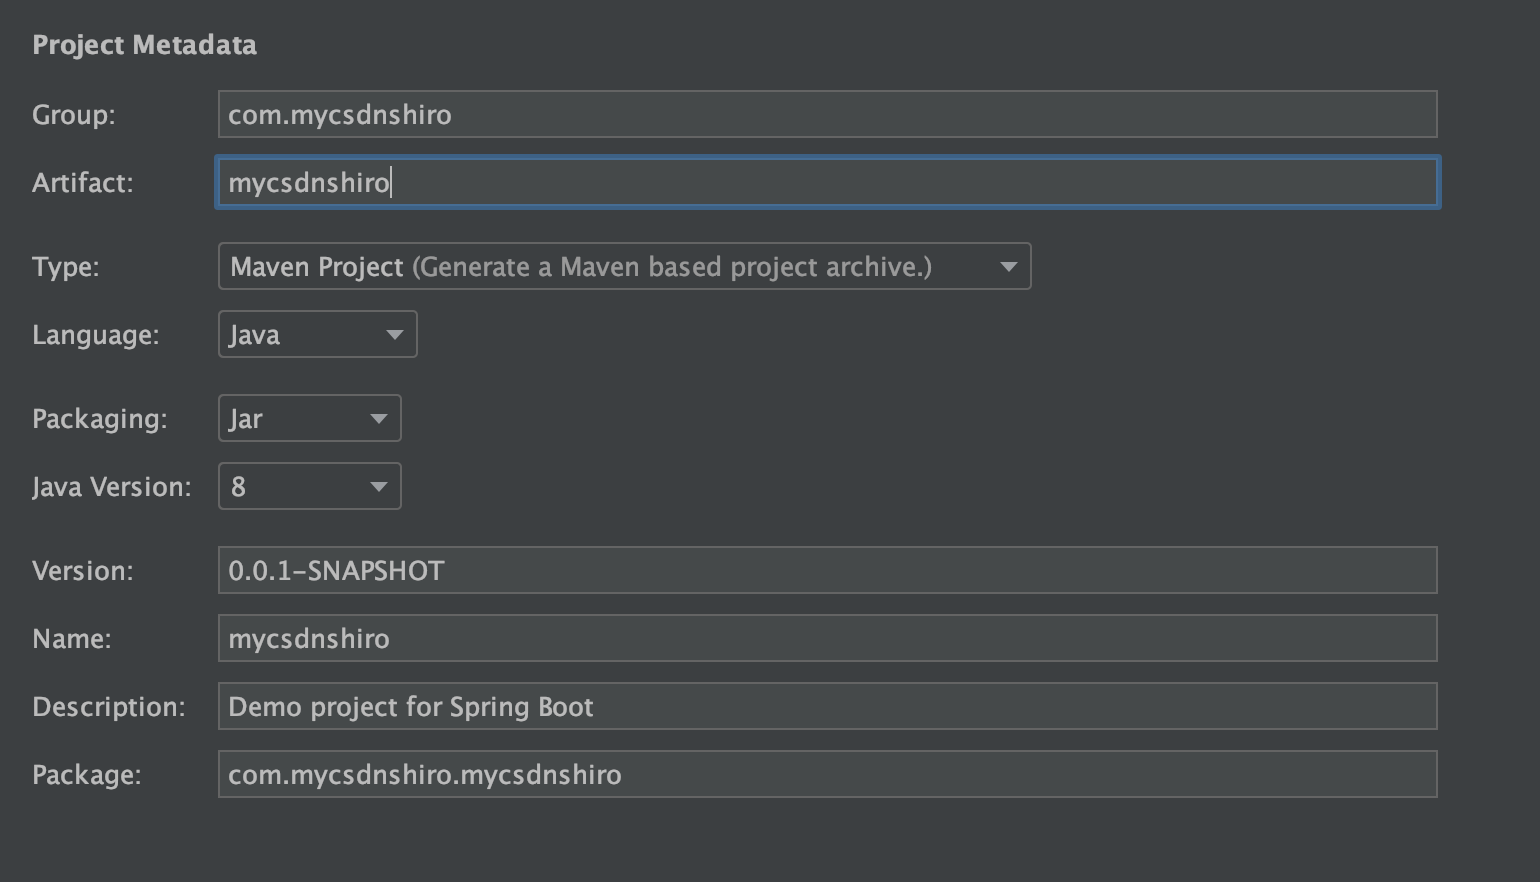Focus the Artifact text field

[x=827, y=183]
